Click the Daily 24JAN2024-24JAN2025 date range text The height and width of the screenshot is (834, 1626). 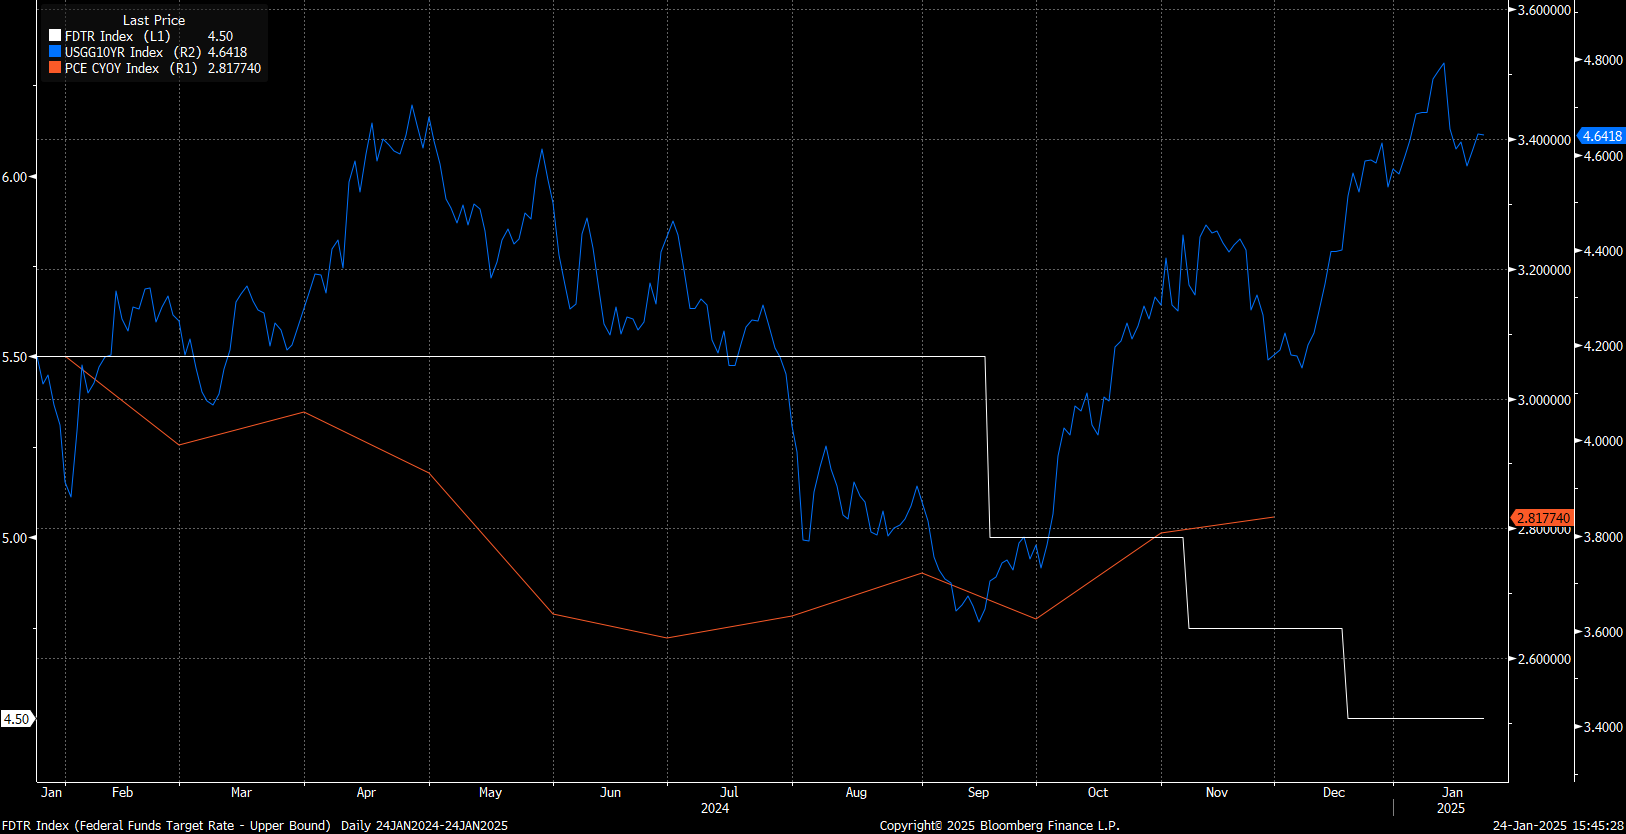pyautogui.click(x=424, y=825)
